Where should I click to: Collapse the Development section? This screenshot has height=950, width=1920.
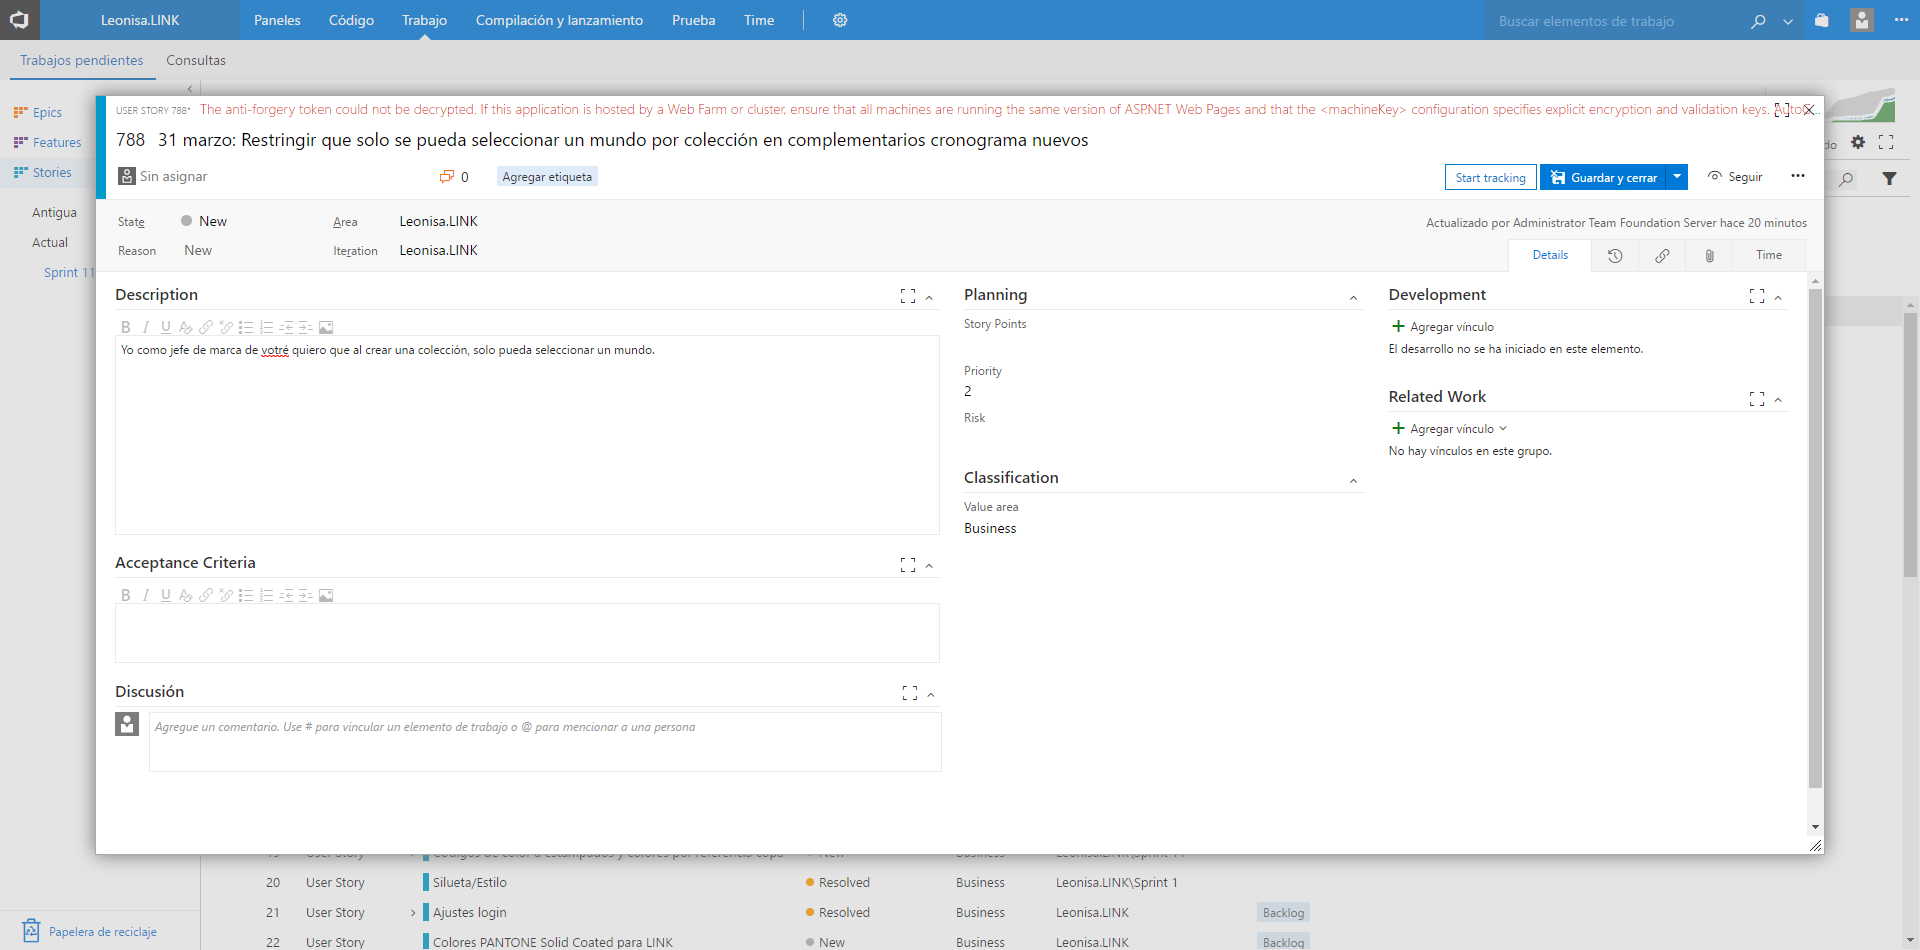[x=1778, y=297]
